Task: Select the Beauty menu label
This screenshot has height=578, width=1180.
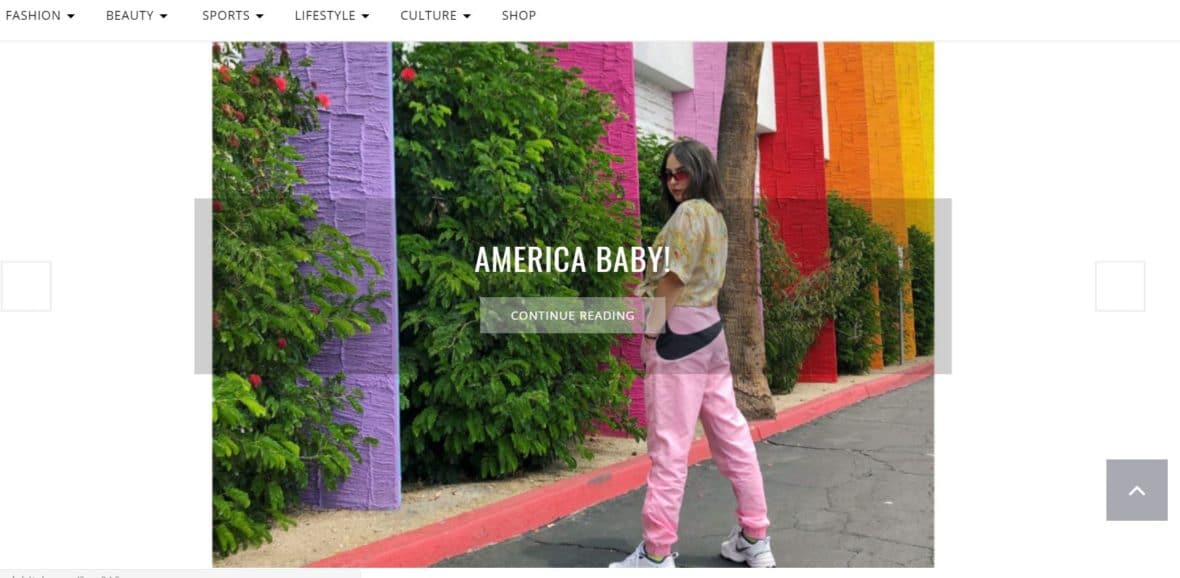Action: pos(129,15)
